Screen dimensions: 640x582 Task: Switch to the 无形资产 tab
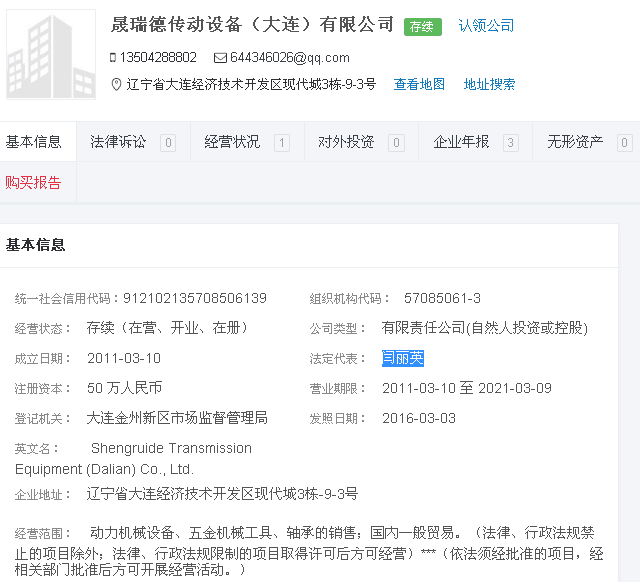click(575, 142)
